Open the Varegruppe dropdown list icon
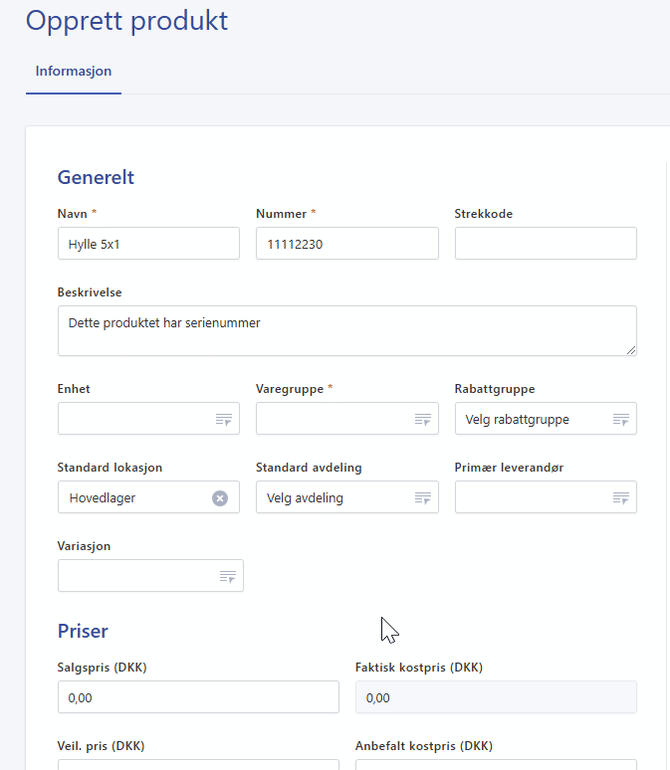Viewport: 670px width, 770px height. tap(422, 419)
